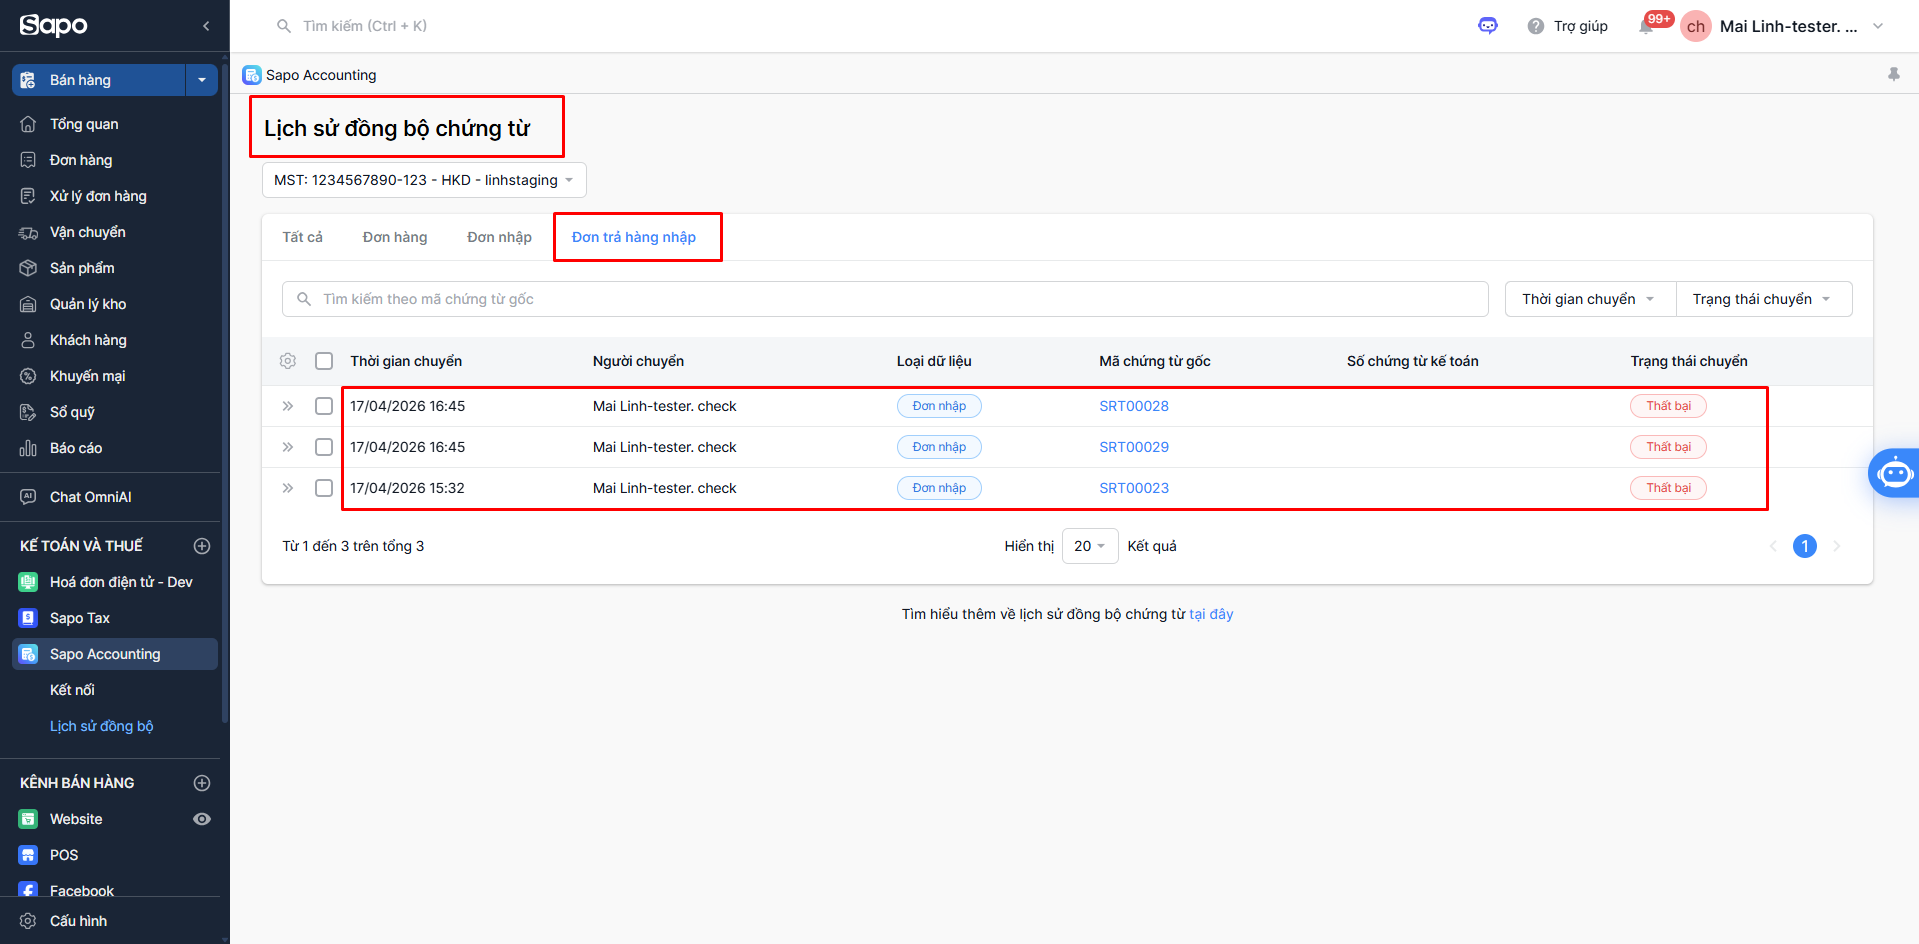Collapse the sidebar with the arrow icon
Image resolution: width=1919 pixels, height=944 pixels.
point(206,26)
